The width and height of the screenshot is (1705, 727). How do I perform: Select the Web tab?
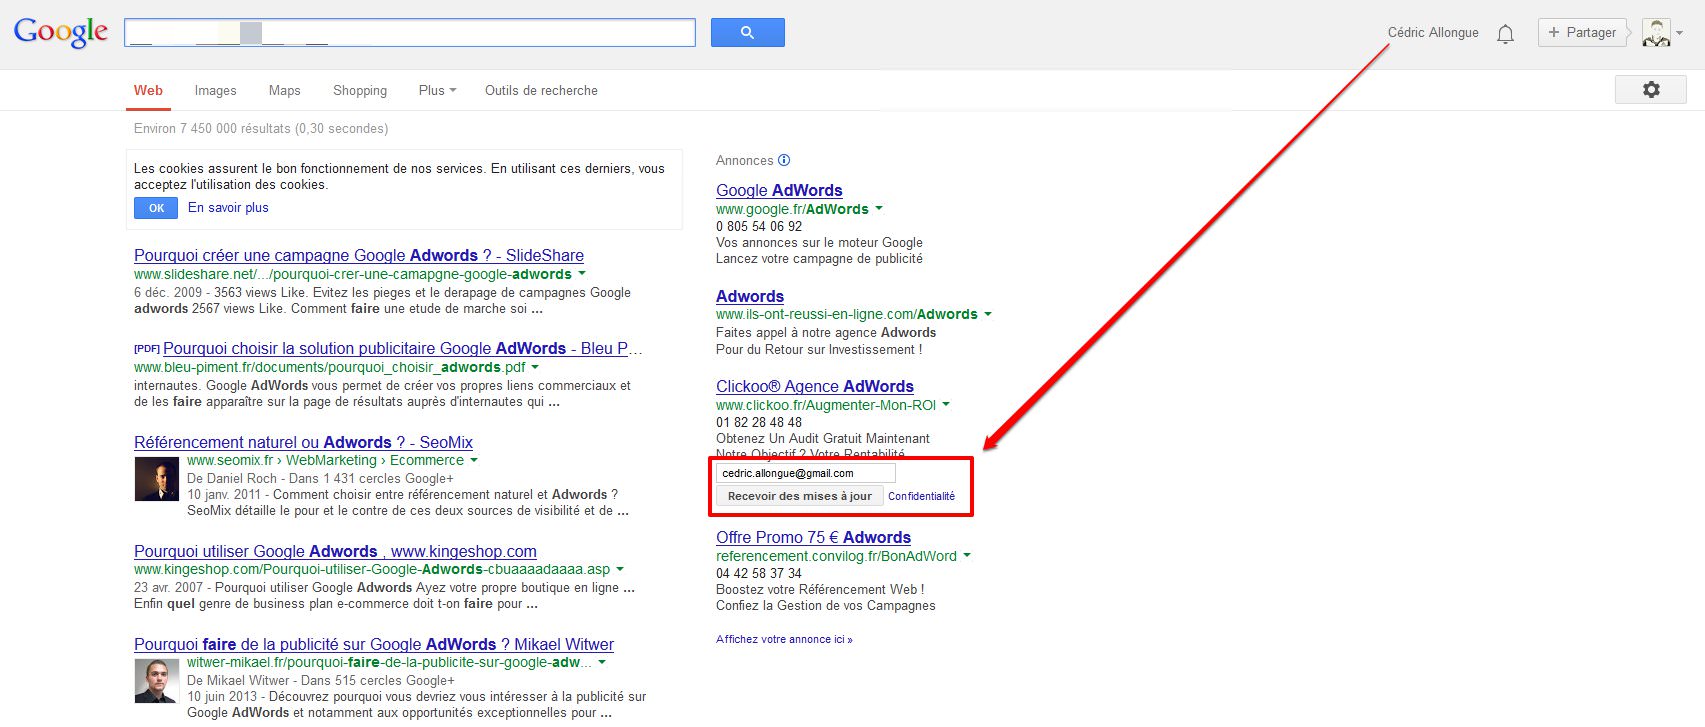click(x=148, y=90)
